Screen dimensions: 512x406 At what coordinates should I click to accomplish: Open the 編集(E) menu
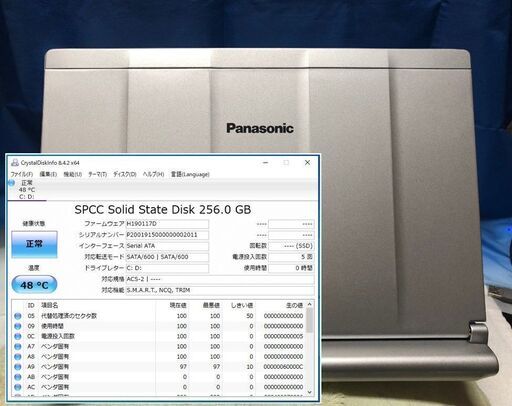click(48, 174)
